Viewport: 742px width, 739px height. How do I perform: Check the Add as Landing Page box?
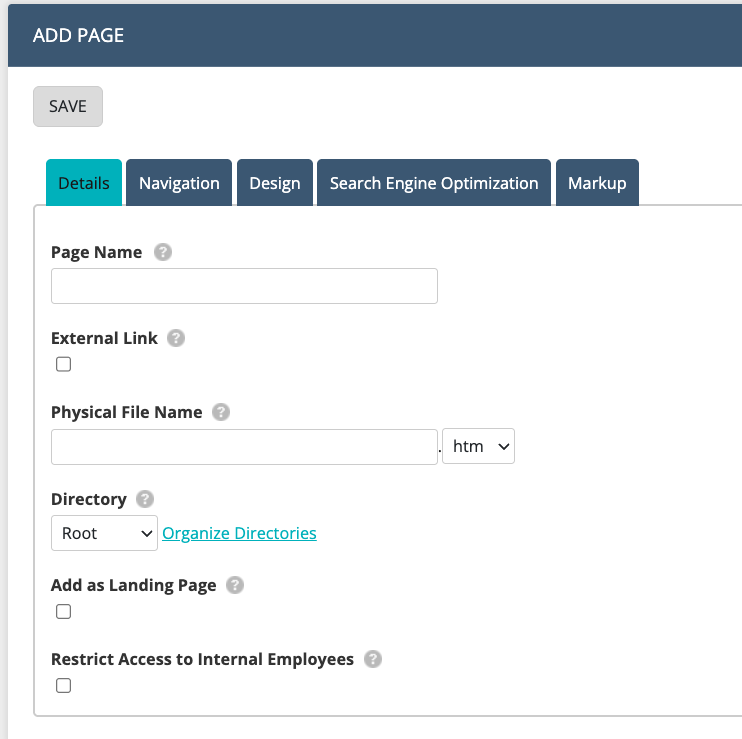coord(64,612)
